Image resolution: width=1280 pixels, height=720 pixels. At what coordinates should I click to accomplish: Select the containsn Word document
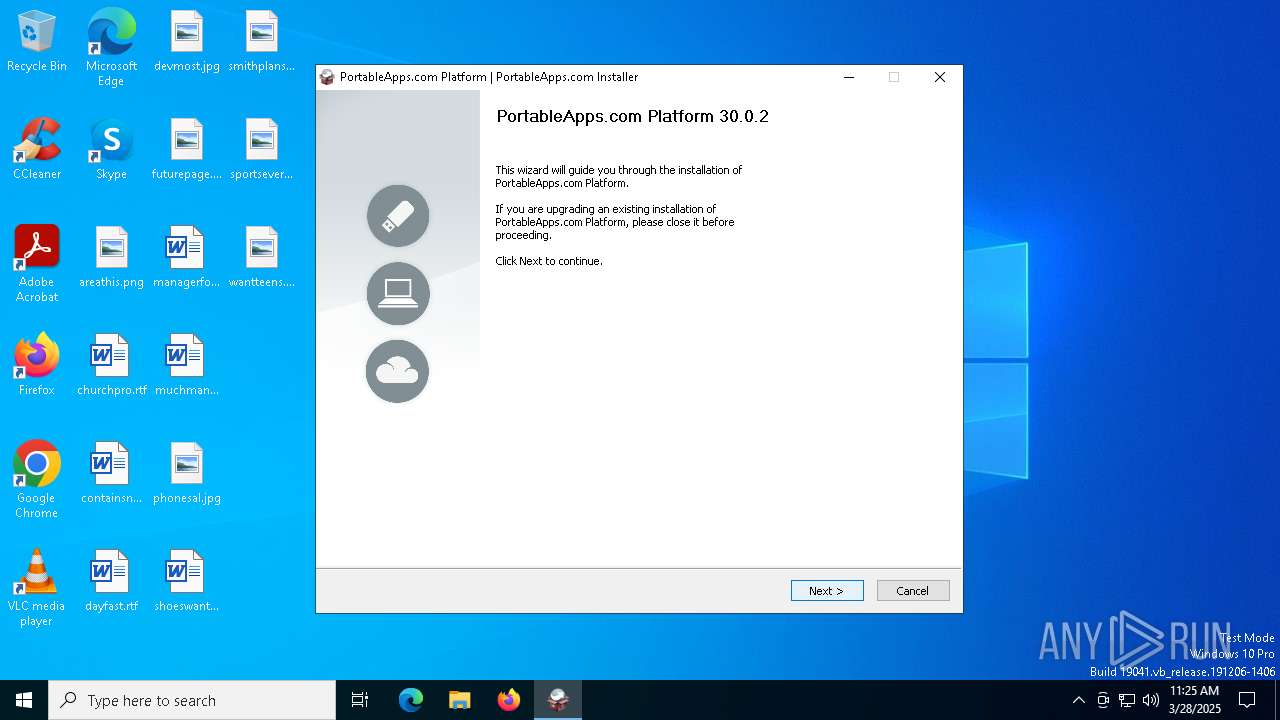click(x=111, y=474)
